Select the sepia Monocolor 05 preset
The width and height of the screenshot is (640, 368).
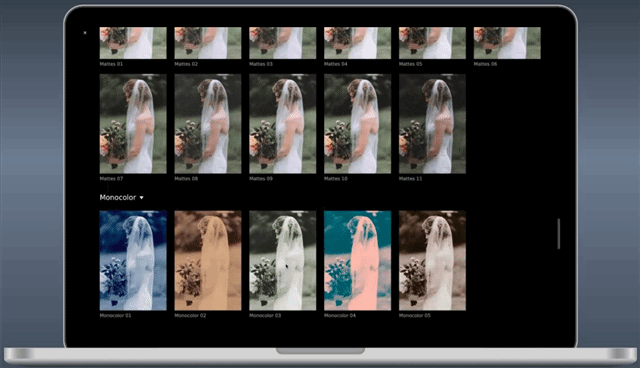pos(432,260)
